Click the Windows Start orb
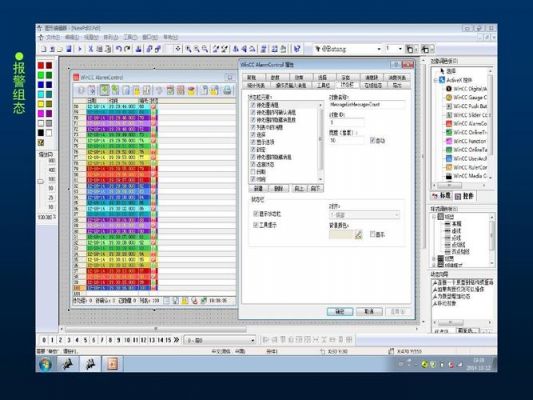 (x=45, y=364)
